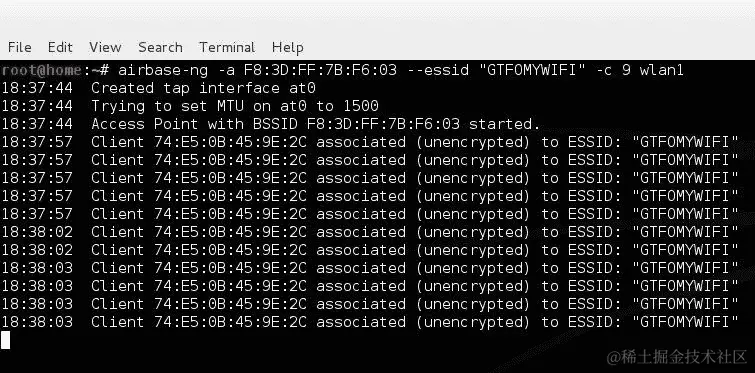Click the channel value 9 after -c
Screen dimensions: 755x373
(x=626, y=70)
